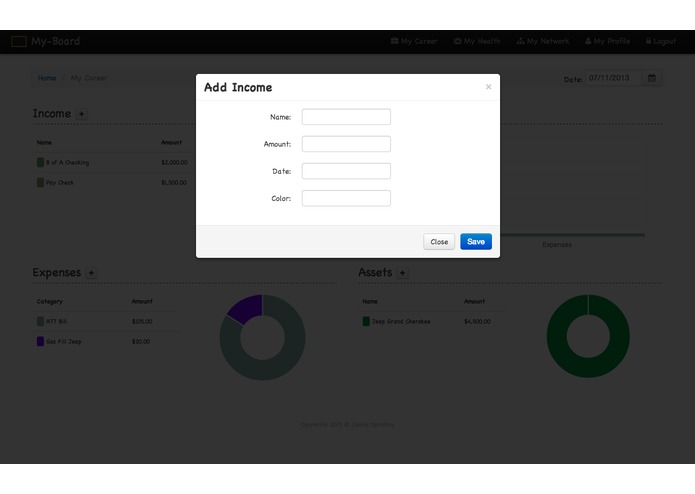Click the Amount input field

coord(346,144)
